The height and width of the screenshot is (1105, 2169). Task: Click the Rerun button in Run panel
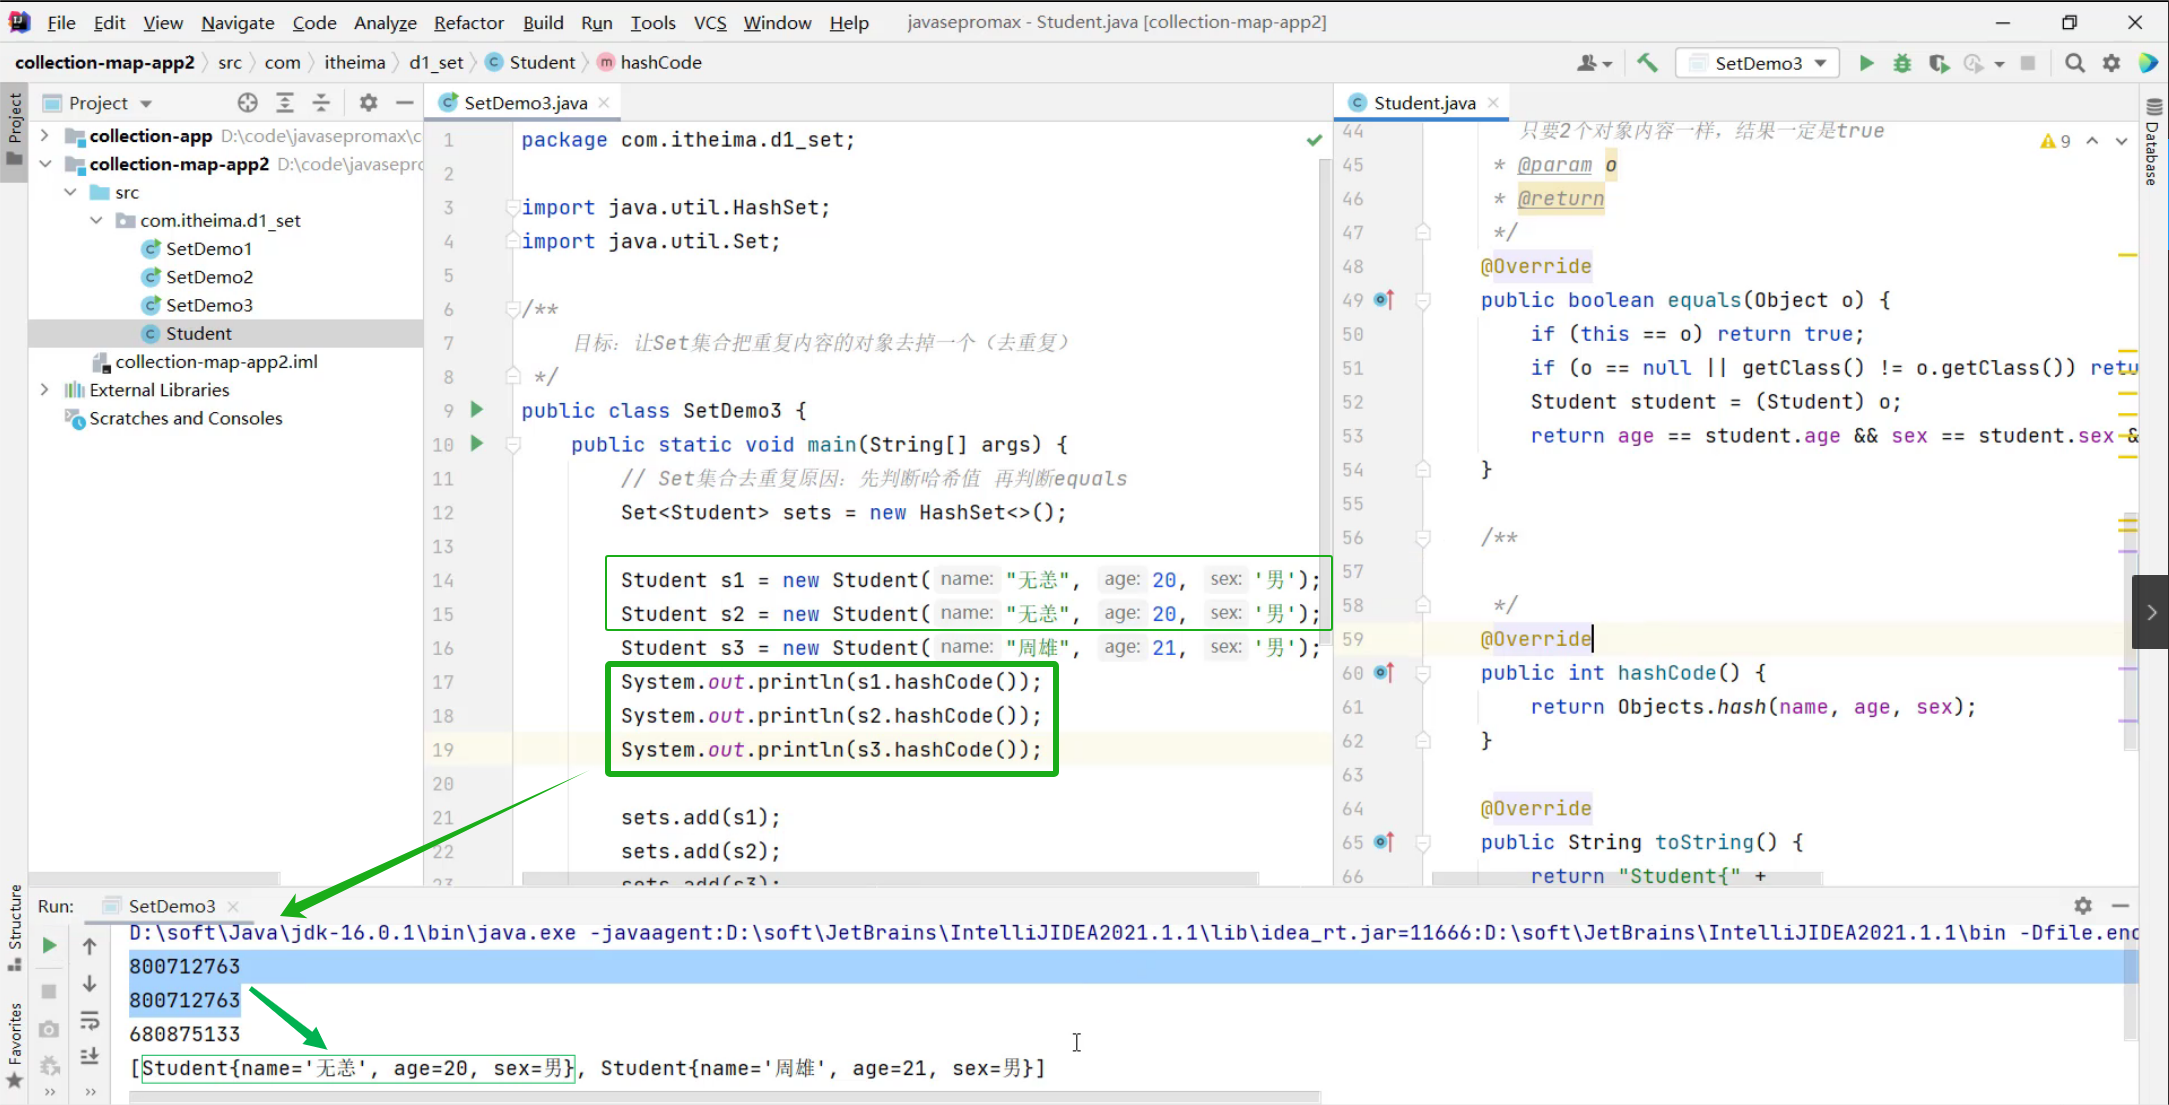(x=49, y=945)
